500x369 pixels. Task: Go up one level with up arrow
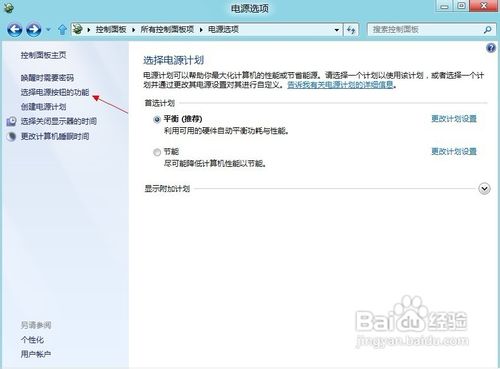[62, 30]
